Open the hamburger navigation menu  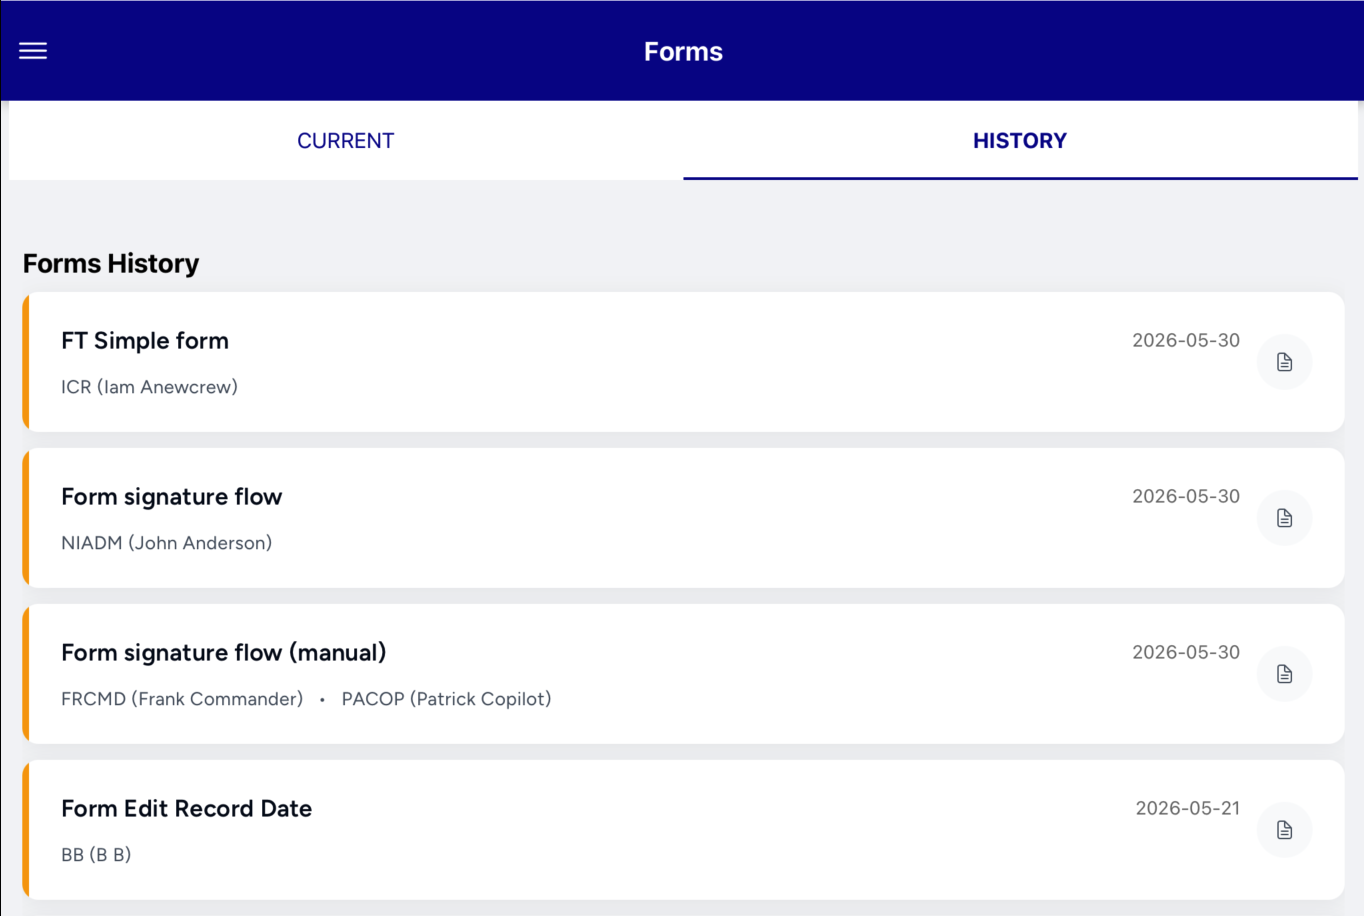click(x=33, y=51)
